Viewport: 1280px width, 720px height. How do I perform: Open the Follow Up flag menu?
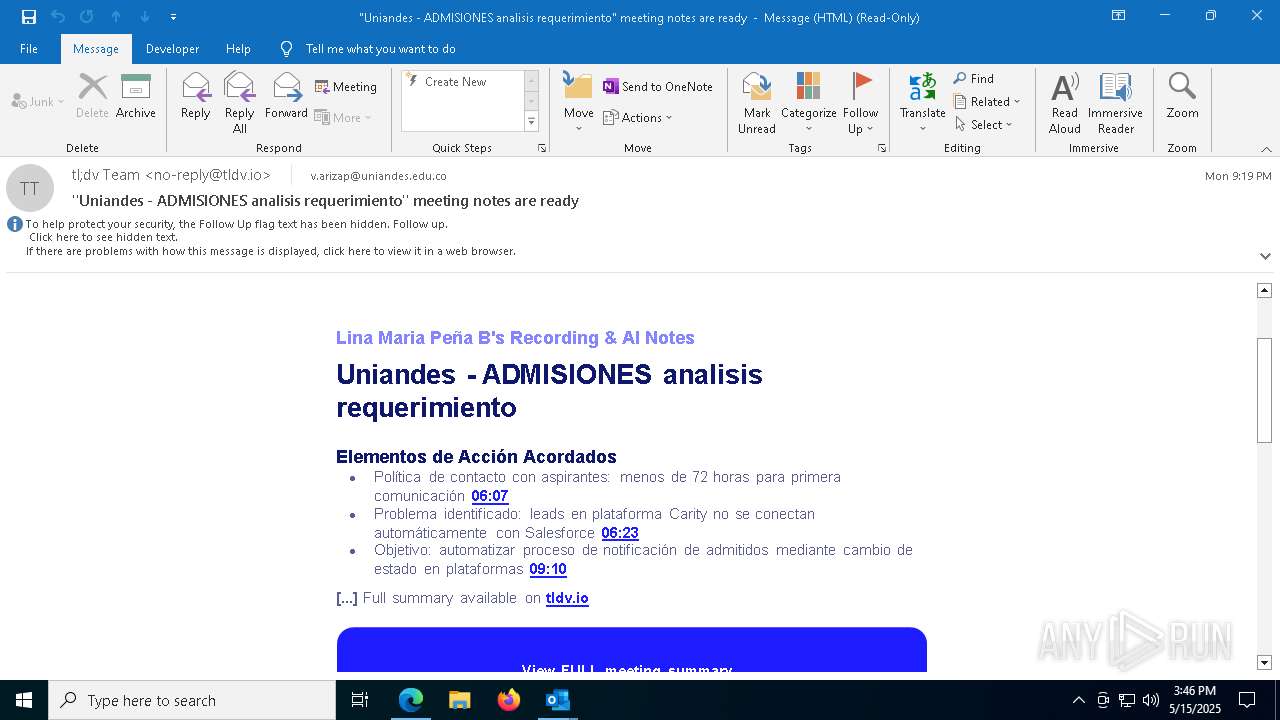coord(860,103)
